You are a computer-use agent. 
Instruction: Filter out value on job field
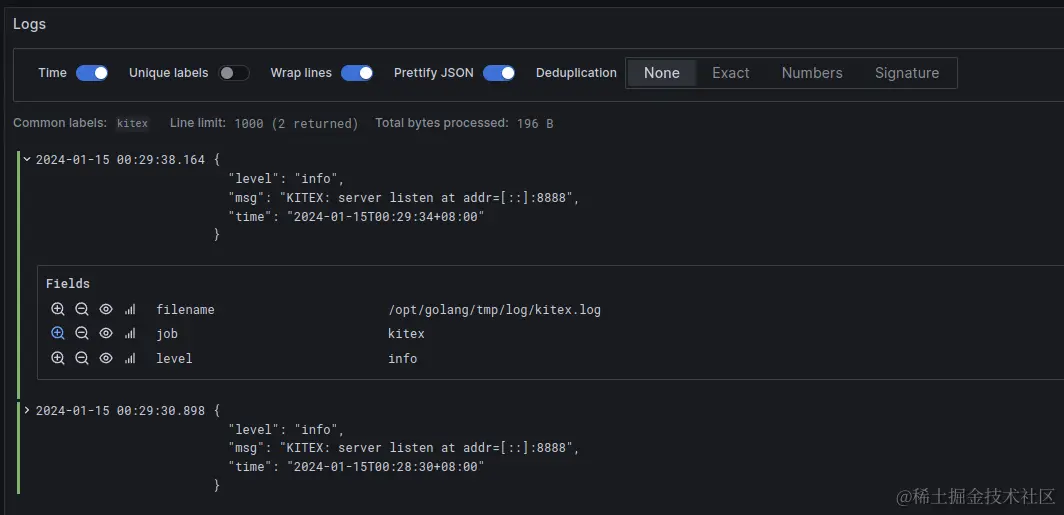[82, 334]
